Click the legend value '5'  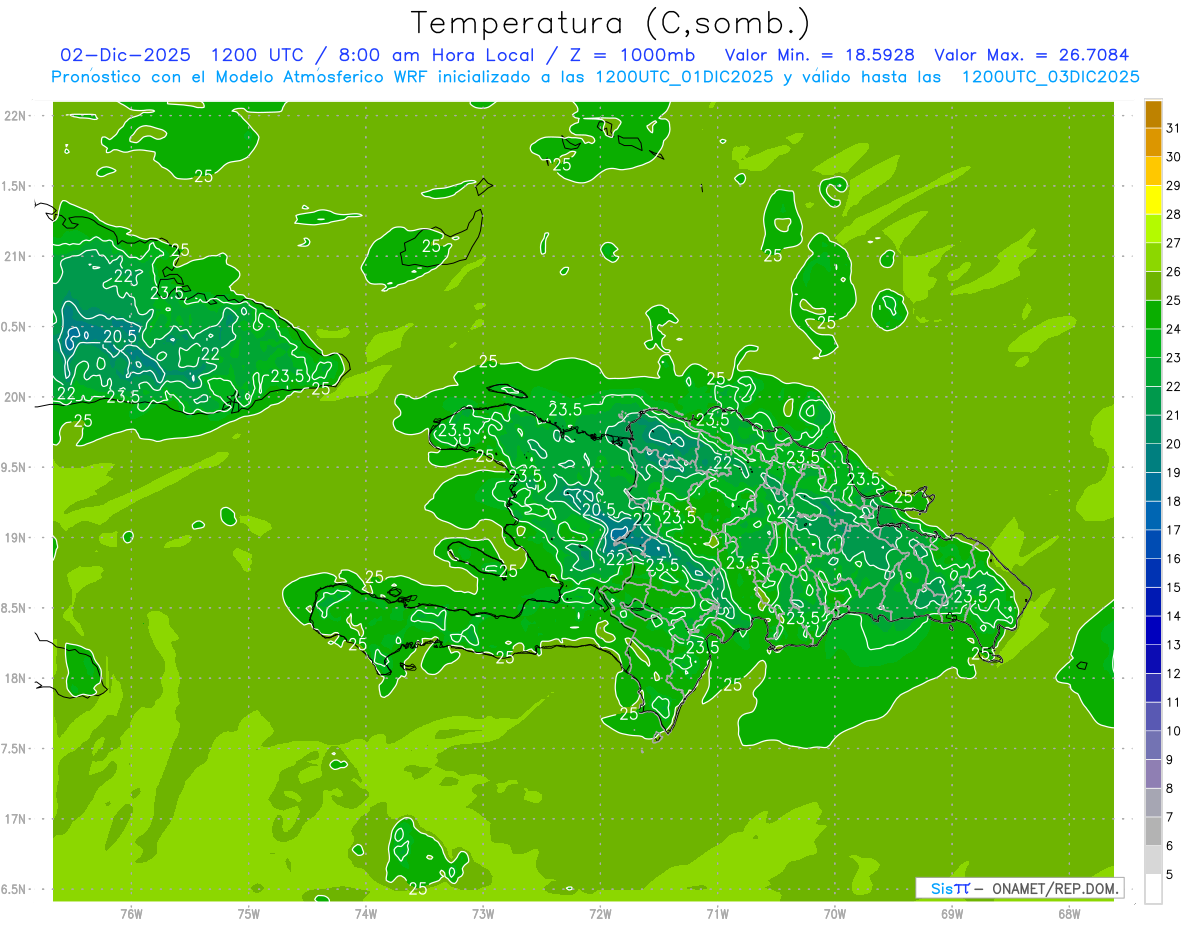(x=1169, y=875)
